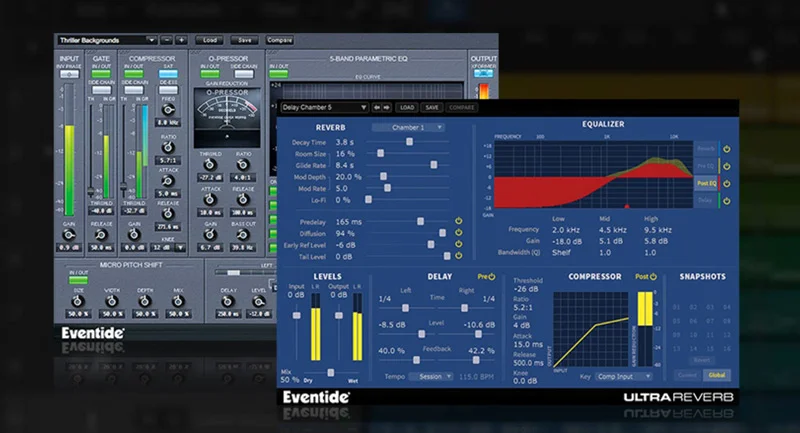Image resolution: width=800 pixels, height=433 pixels.
Task: Click the minus preset button in channel strip
Action: [x=166, y=40]
